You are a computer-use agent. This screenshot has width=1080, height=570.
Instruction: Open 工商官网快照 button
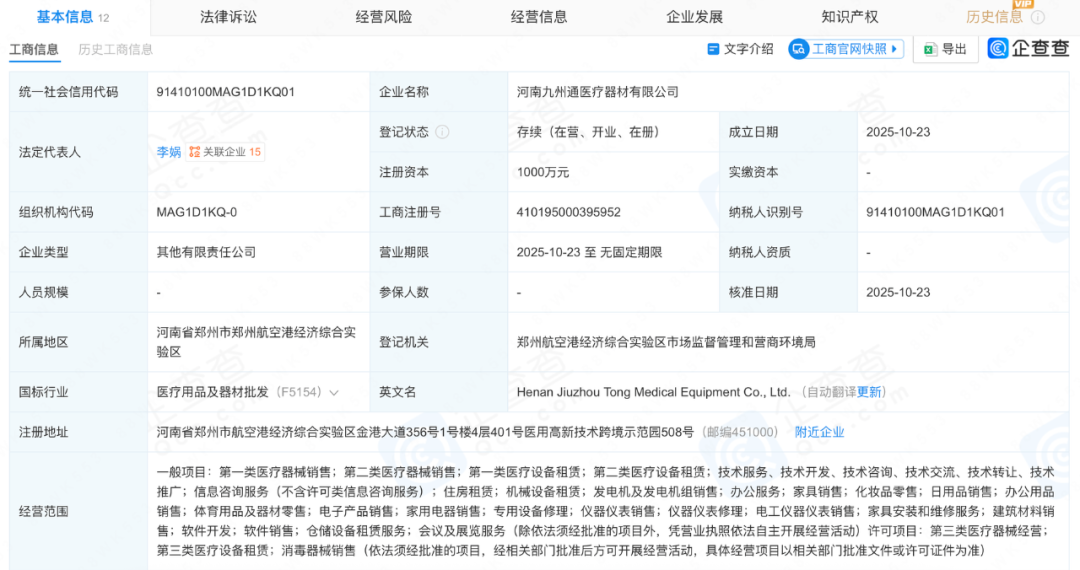tap(846, 49)
